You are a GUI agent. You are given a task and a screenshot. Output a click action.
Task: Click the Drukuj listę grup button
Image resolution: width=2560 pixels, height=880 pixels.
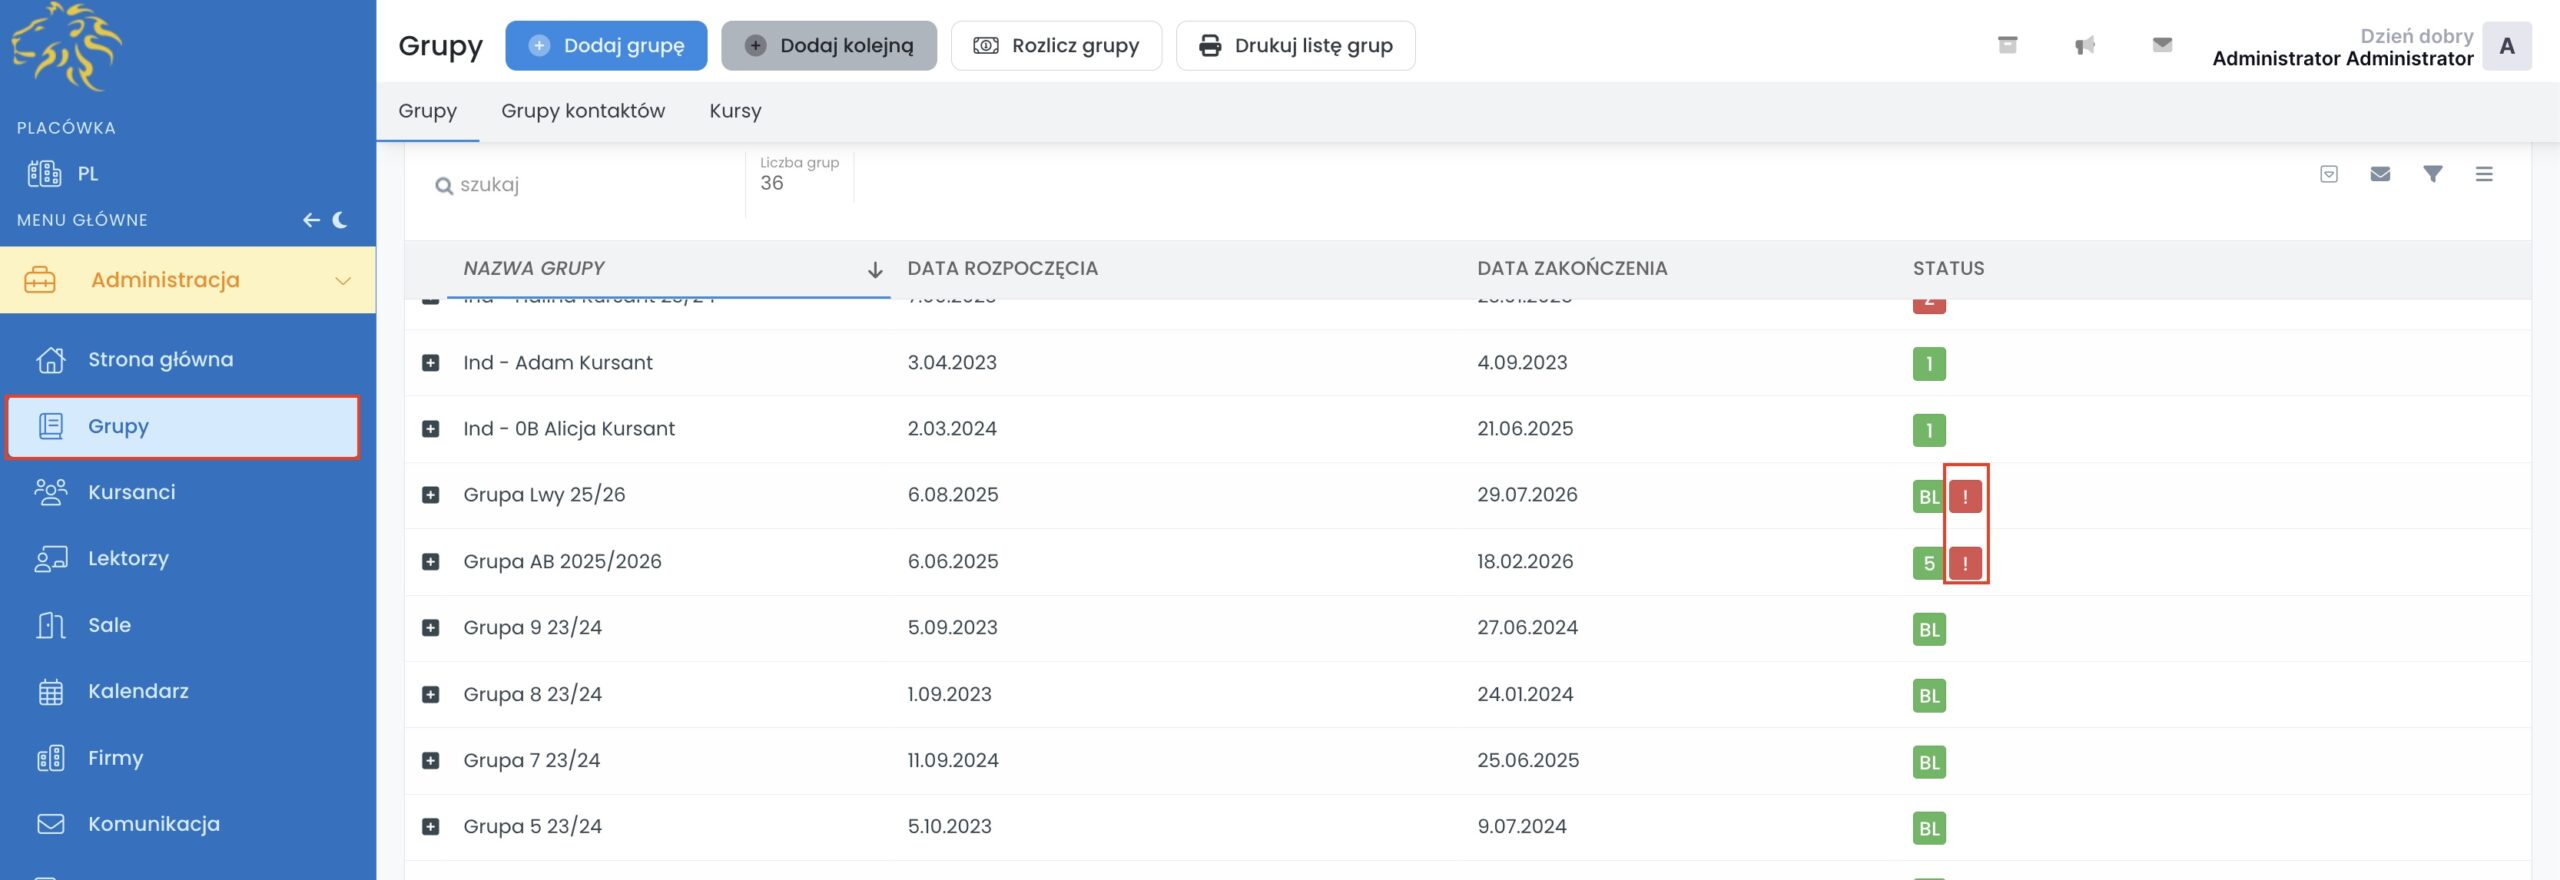(1295, 46)
